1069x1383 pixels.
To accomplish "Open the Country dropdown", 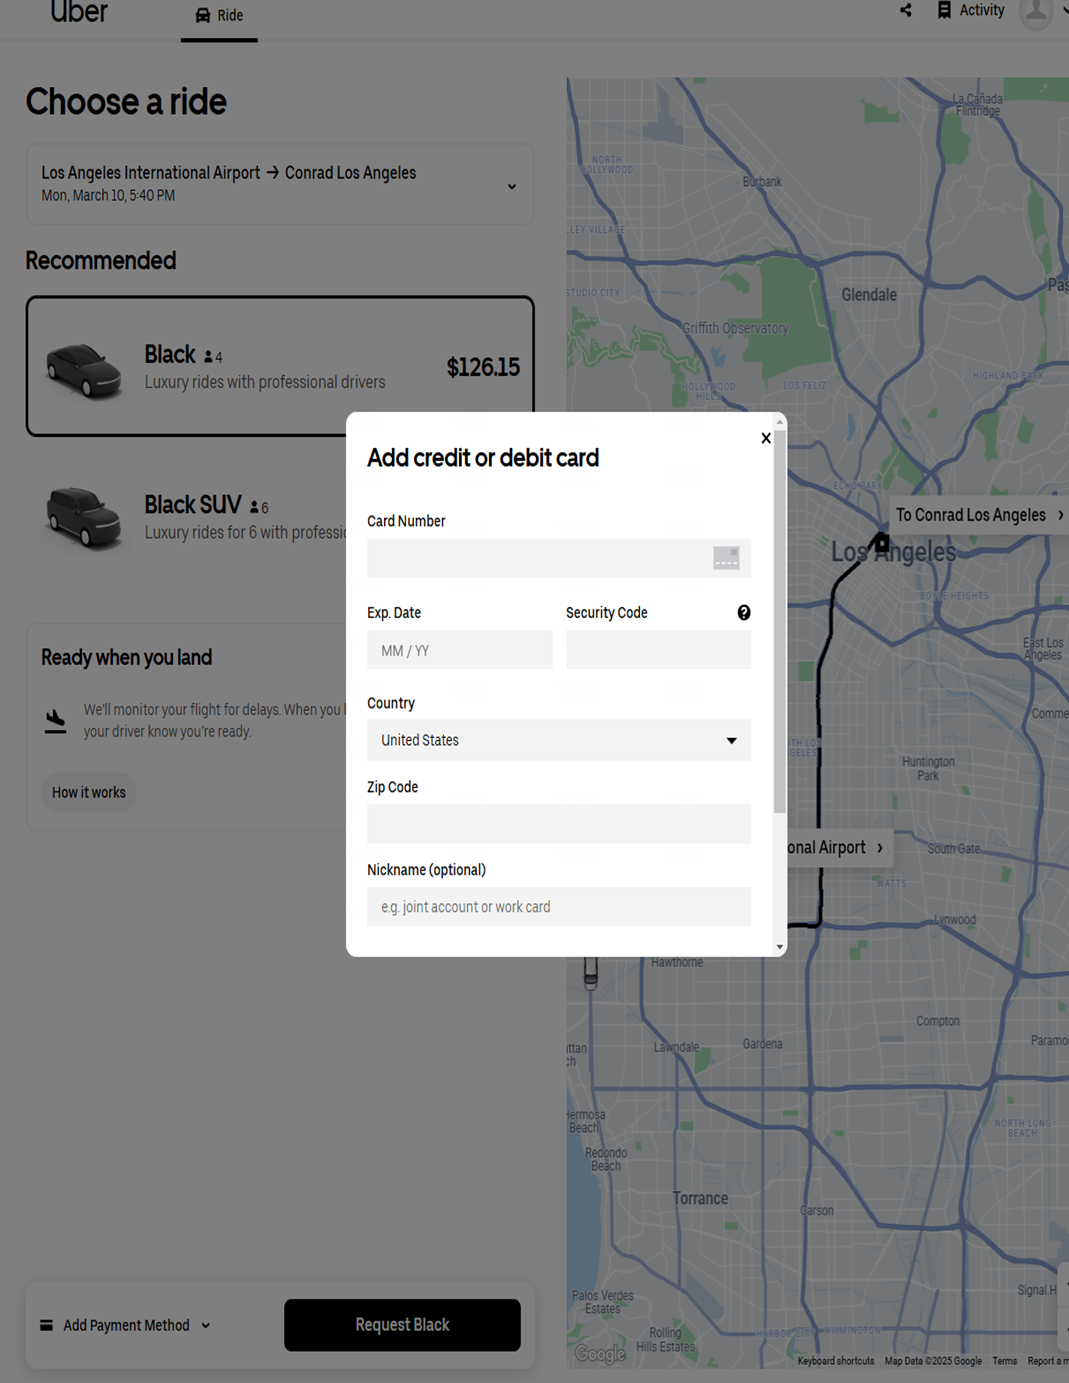I will [x=559, y=740].
